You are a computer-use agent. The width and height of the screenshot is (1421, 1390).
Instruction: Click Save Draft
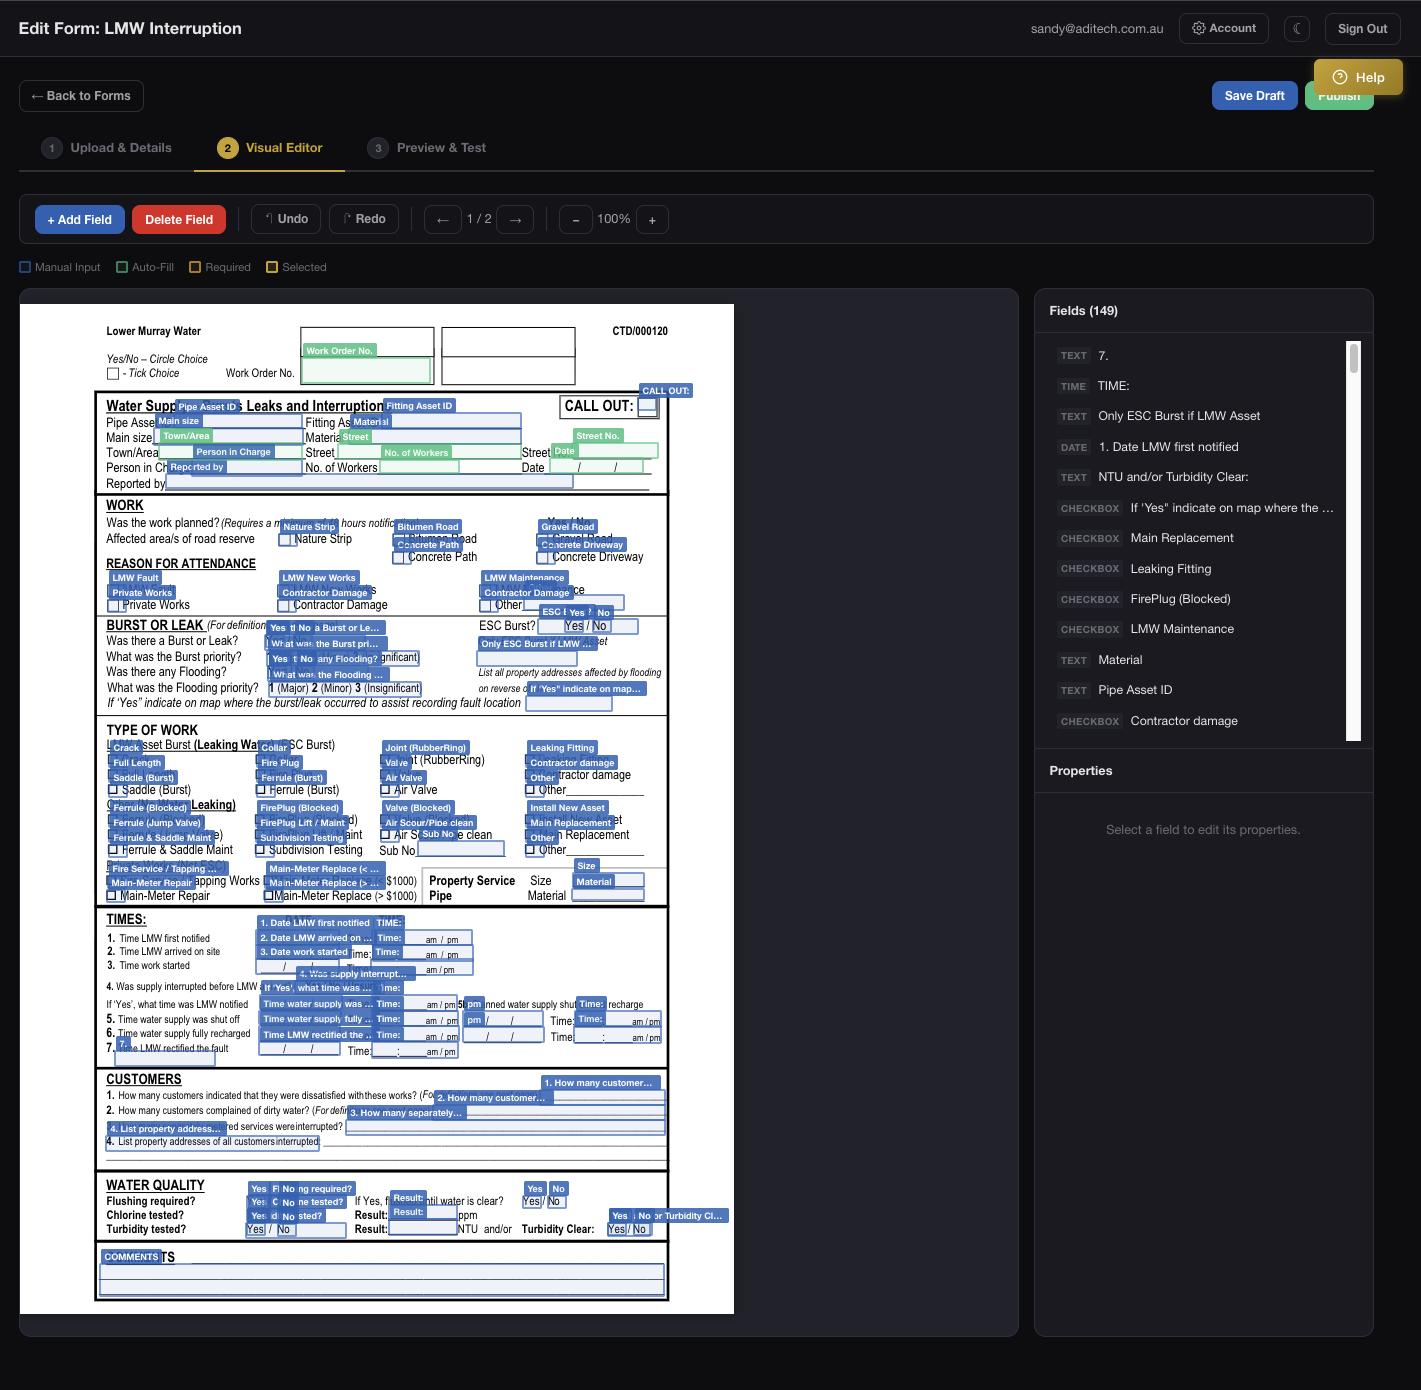click(x=1254, y=96)
